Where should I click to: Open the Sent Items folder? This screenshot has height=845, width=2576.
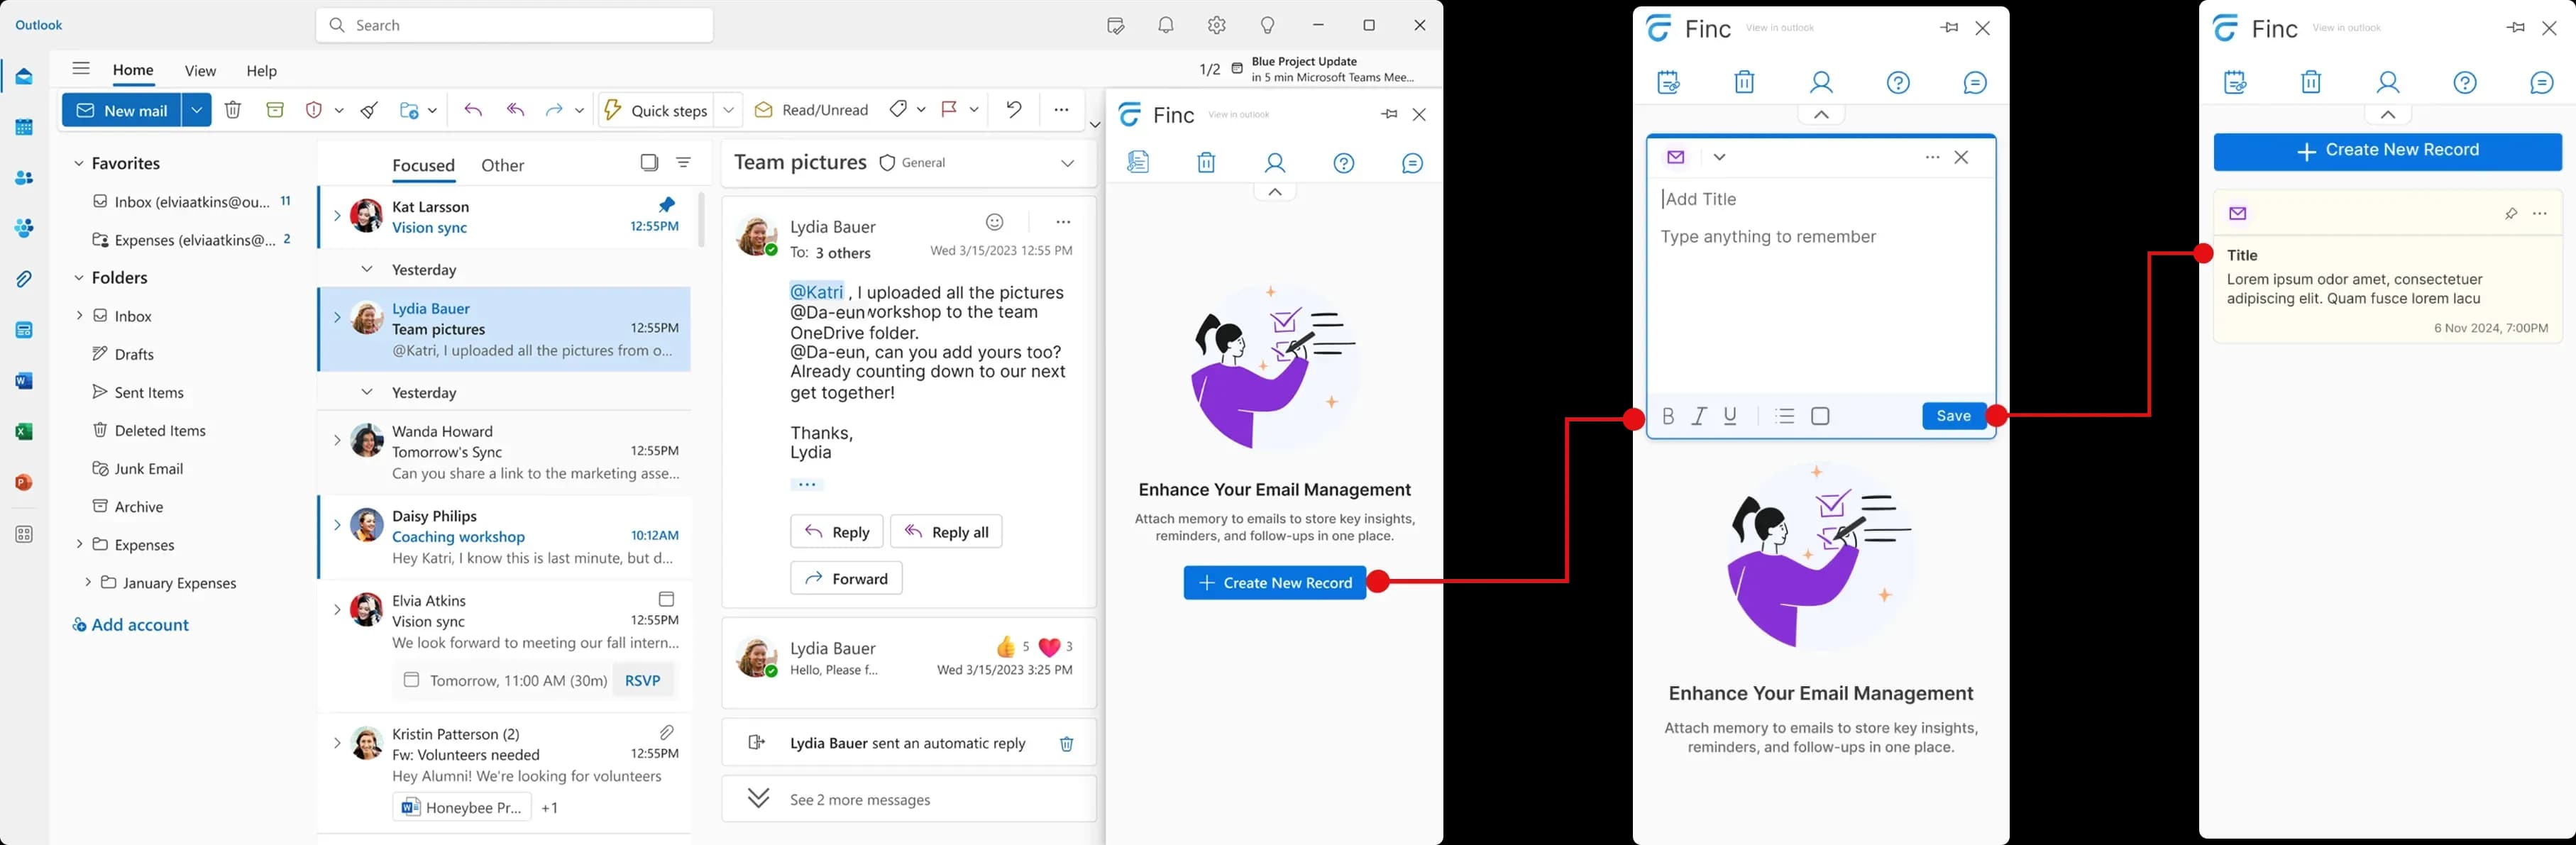pyautogui.click(x=149, y=392)
